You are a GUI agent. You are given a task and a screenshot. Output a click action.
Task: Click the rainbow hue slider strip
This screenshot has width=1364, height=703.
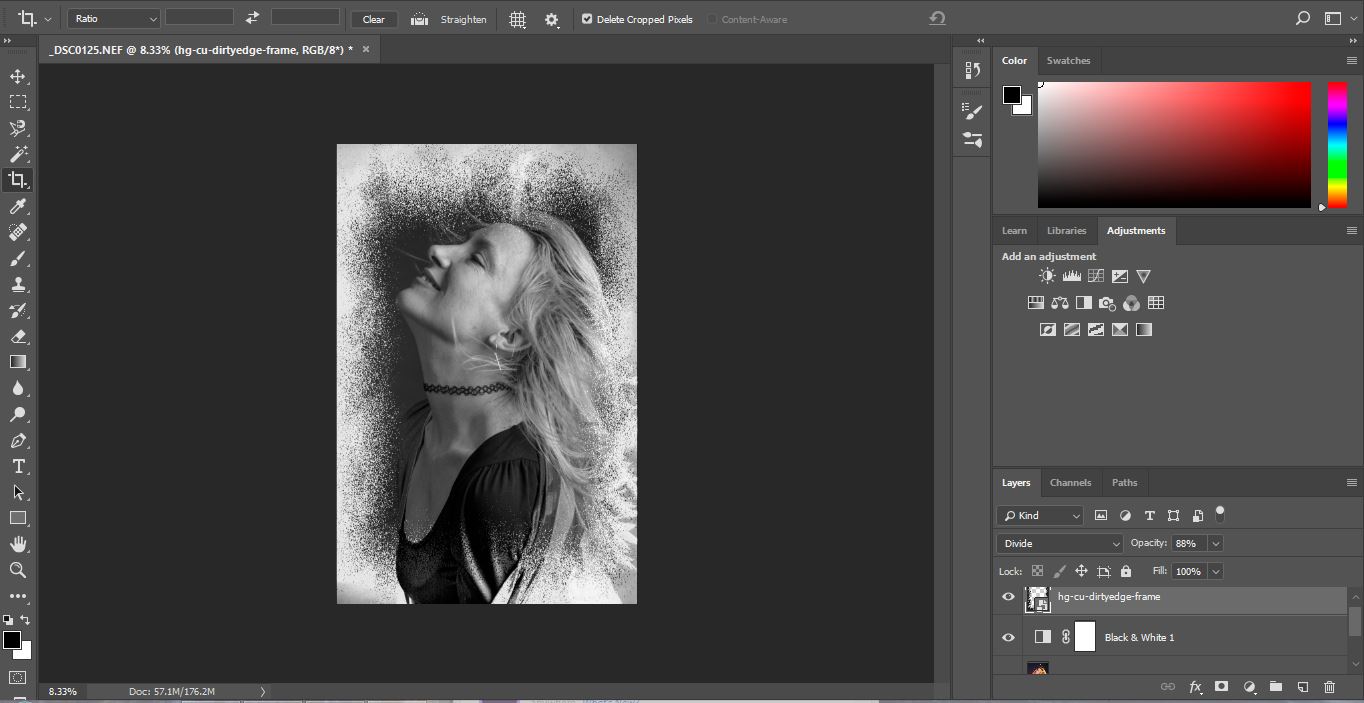click(x=1337, y=145)
